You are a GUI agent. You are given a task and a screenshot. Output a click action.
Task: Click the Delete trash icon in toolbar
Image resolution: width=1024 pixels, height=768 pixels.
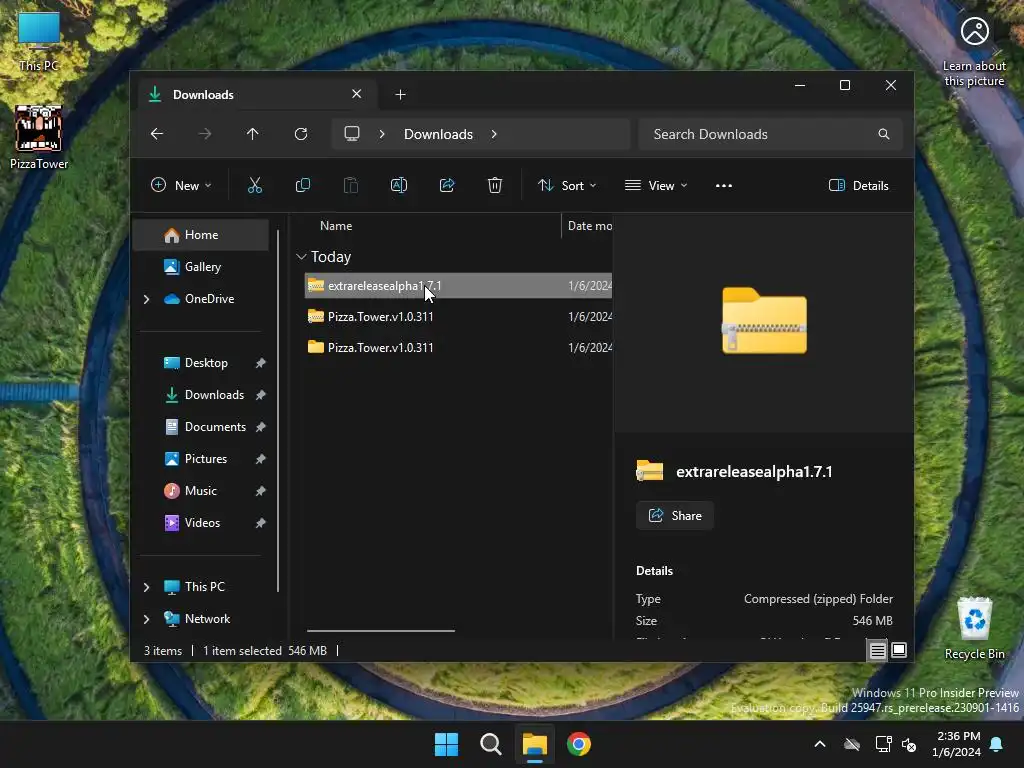(x=495, y=185)
